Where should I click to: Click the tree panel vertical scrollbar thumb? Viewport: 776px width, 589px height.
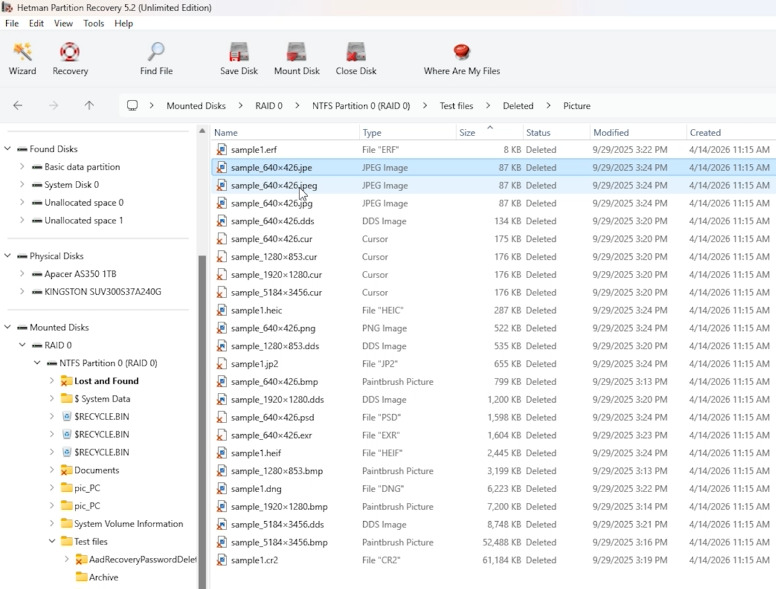(x=202, y=421)
